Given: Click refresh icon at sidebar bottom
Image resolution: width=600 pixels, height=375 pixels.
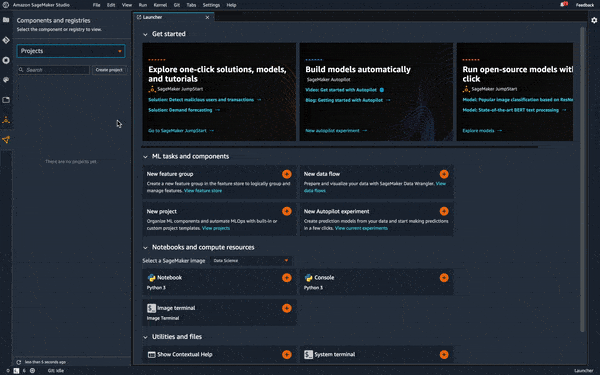Looking at the screenshot, I should pyautogui.click(x=18, y=362).
